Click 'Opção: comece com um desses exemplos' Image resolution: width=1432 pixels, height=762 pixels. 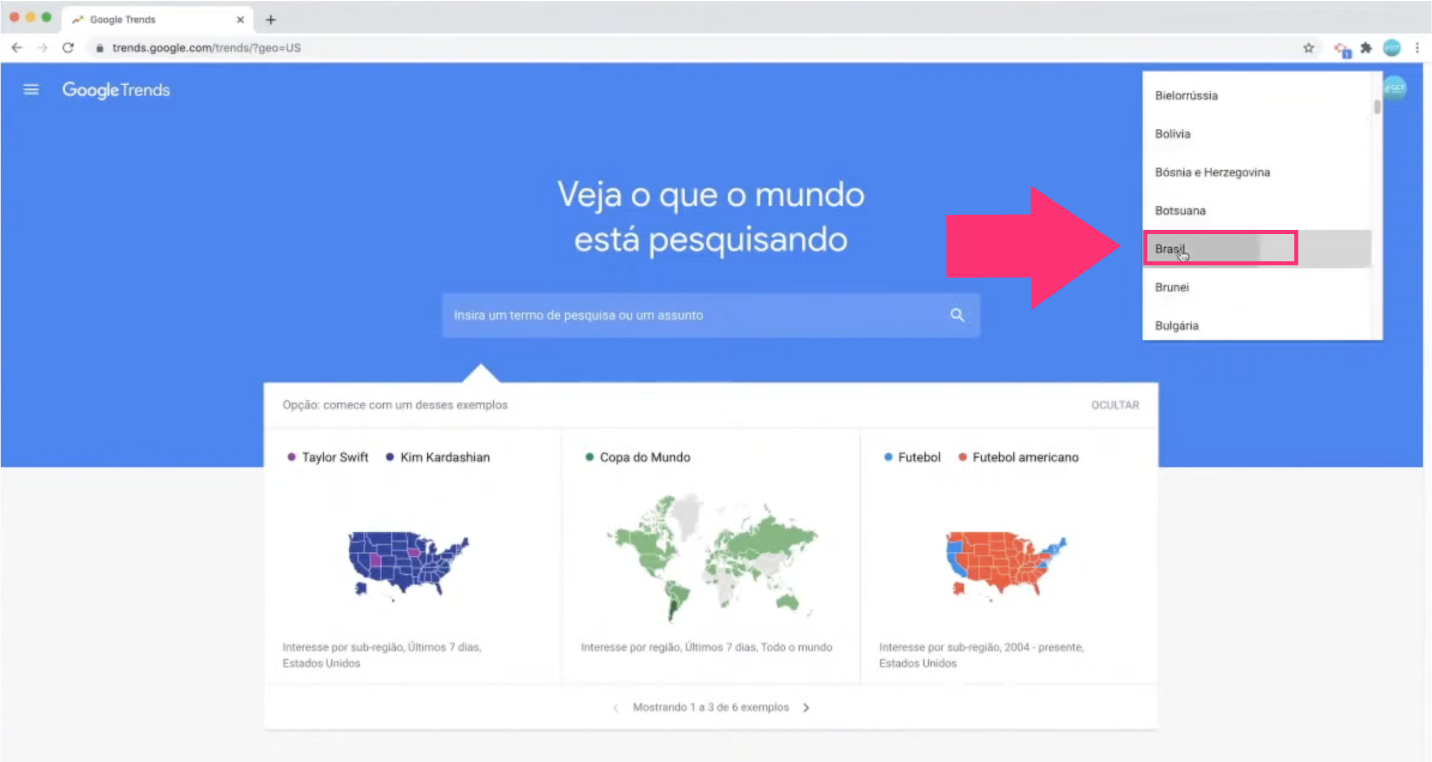(395, 405)
